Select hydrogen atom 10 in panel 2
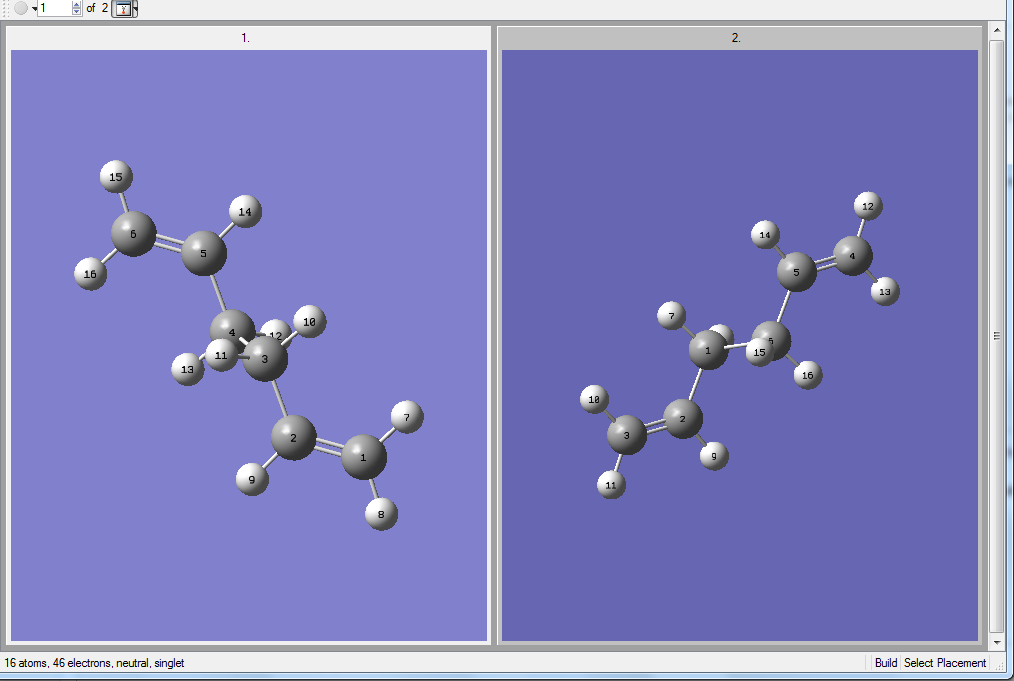 point(594,399)
